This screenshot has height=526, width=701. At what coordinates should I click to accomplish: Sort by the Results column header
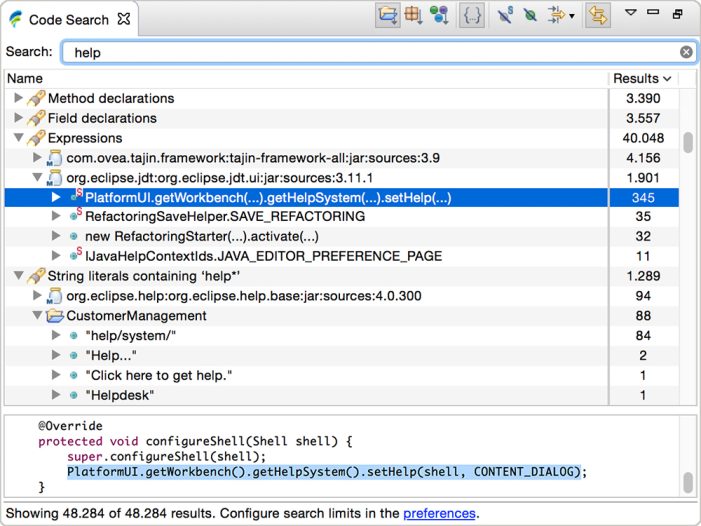642,79
